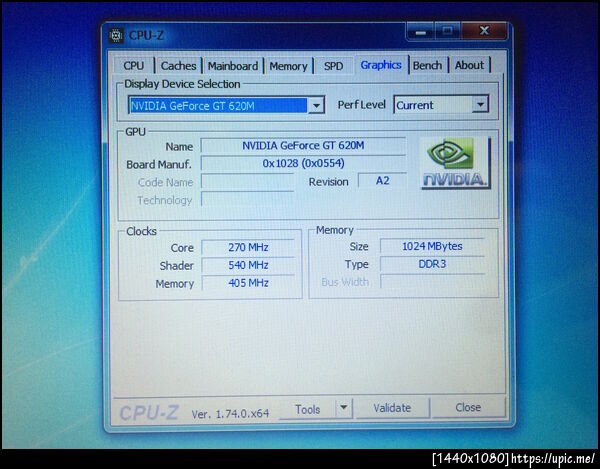Click the version text Ver. 1.74.0.x64
The image size is (600, 469).
point(230,414)
